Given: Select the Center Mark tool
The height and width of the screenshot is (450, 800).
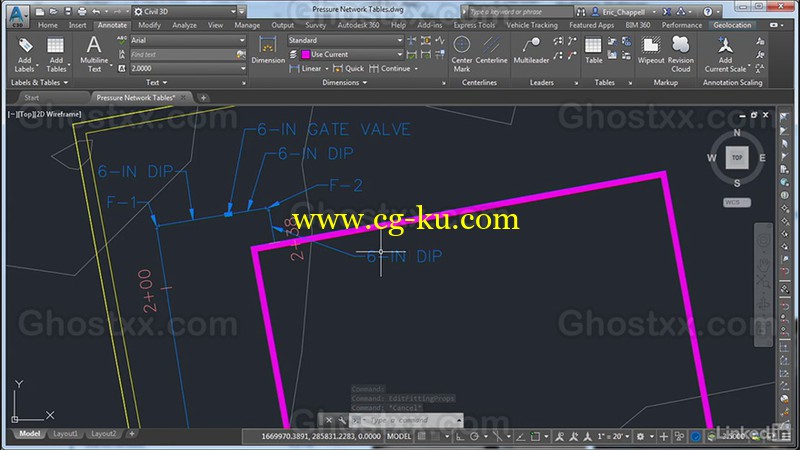Looking at the screenshot, I should 462,55.
